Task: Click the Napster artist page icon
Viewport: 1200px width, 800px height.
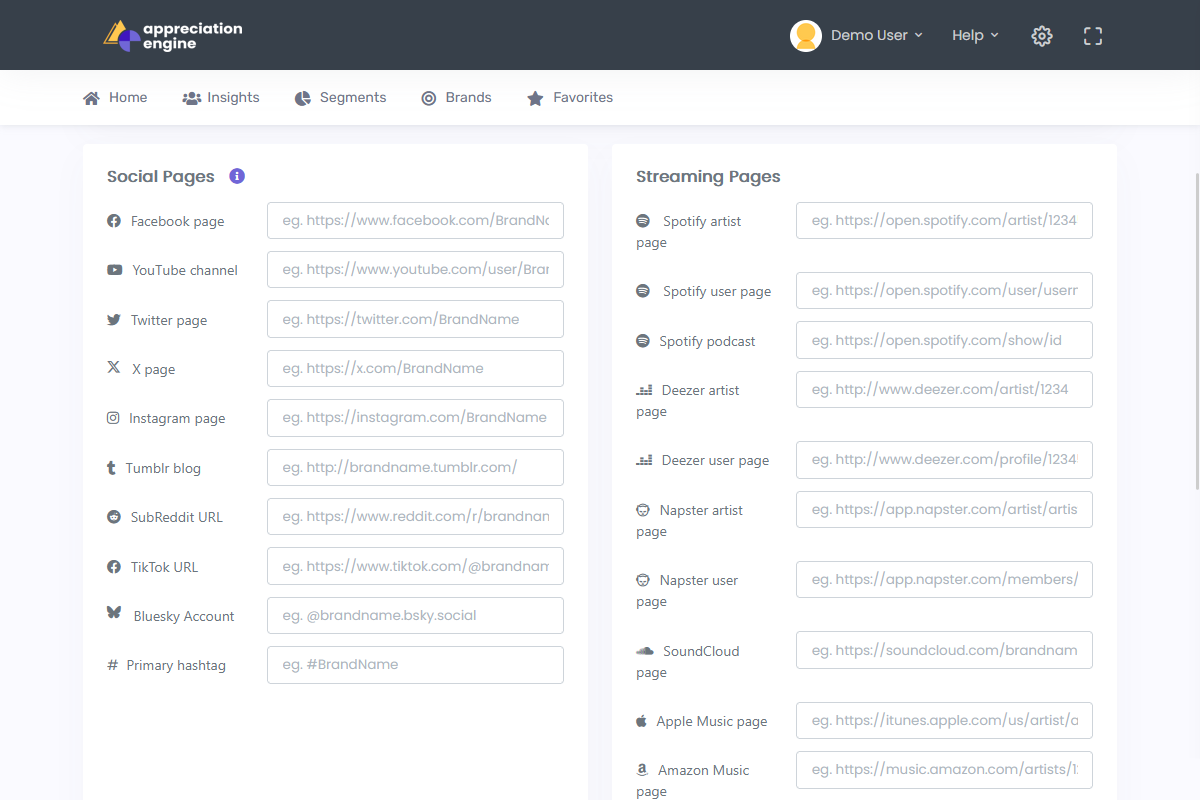Action: [x=643, y=510]
